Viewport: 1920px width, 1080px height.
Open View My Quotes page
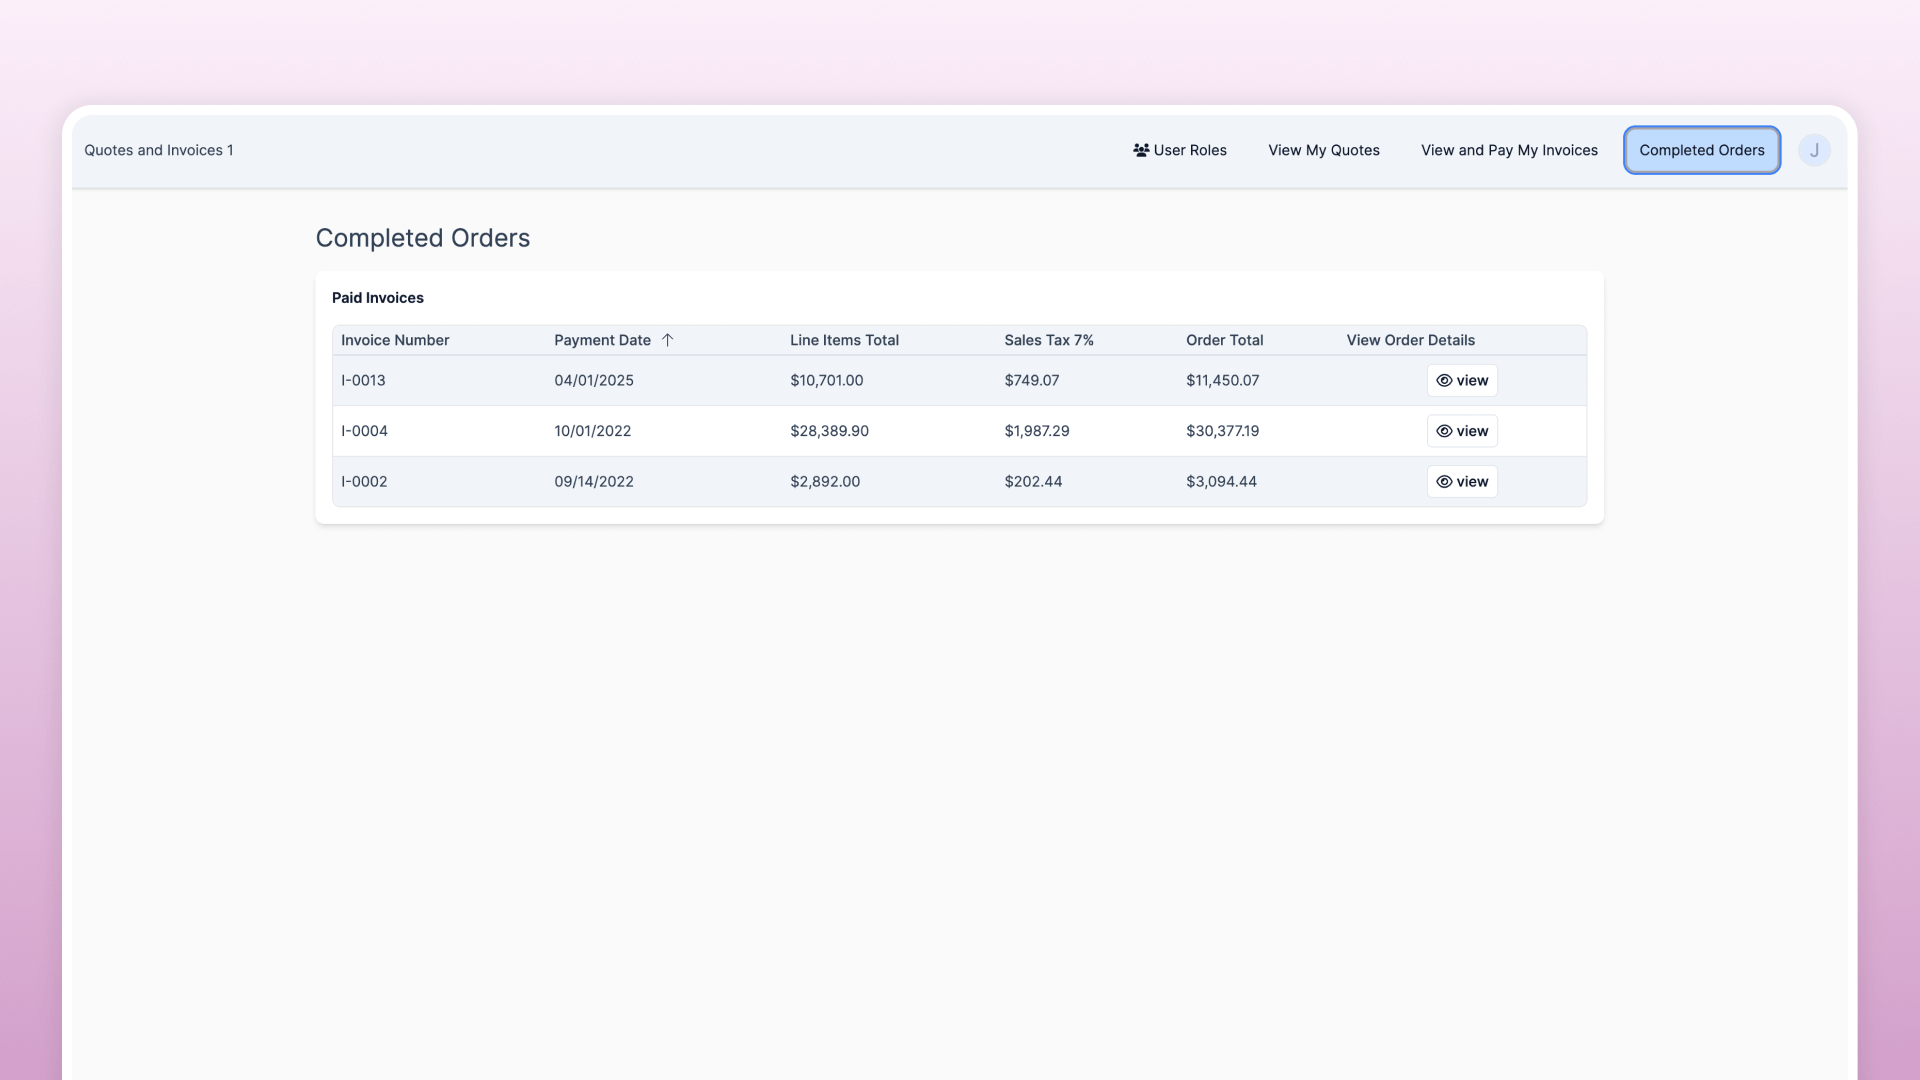(1323, 150)
